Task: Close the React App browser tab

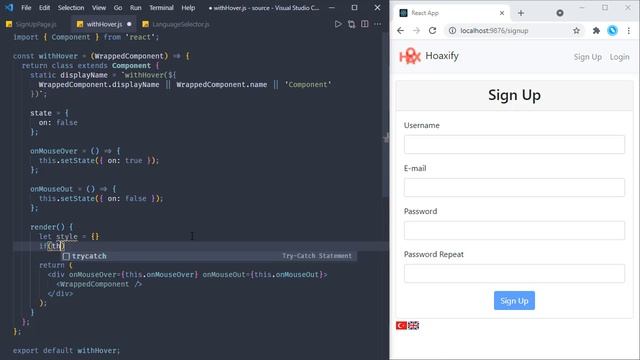Action: pos(502,13)
